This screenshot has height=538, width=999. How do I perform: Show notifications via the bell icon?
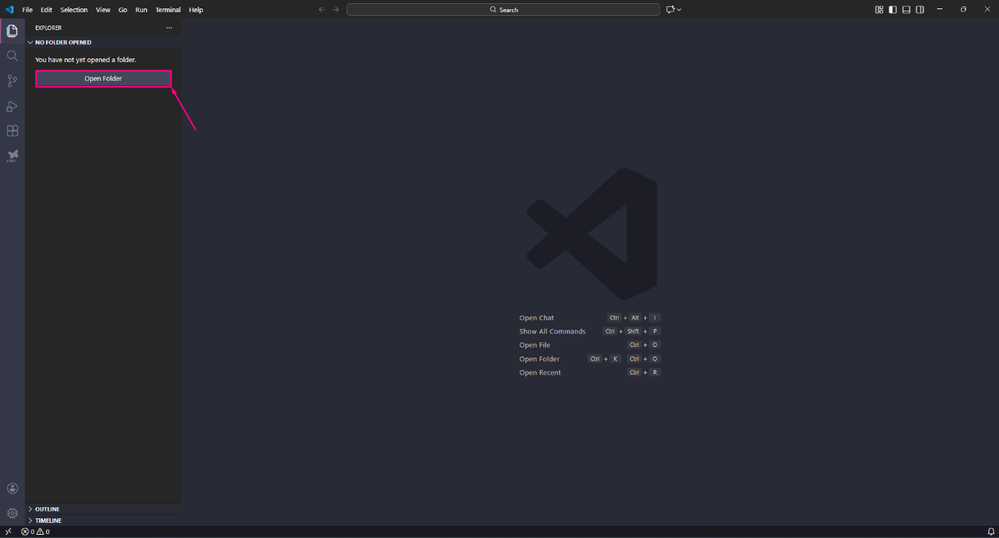pyautogui.click(x=991, y=532)
